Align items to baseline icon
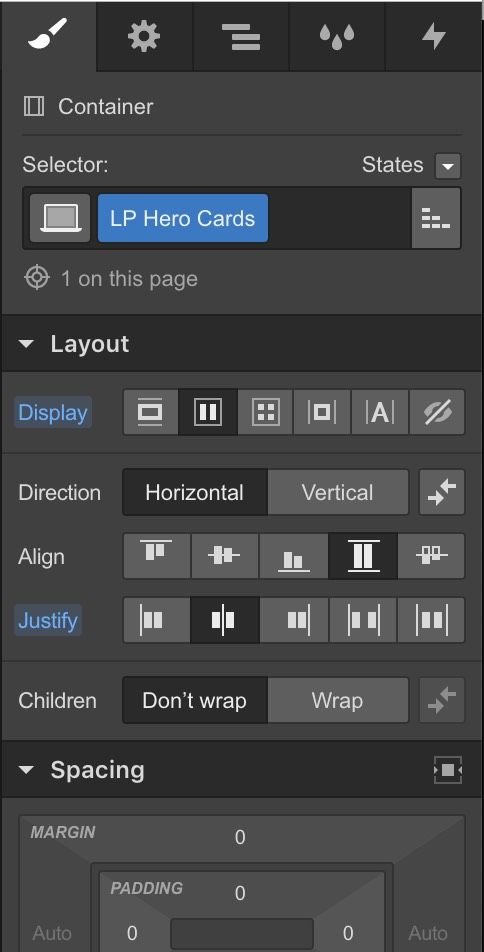Image resolution: width=484 pixels, height=952 pixels. tap(431, 556)
